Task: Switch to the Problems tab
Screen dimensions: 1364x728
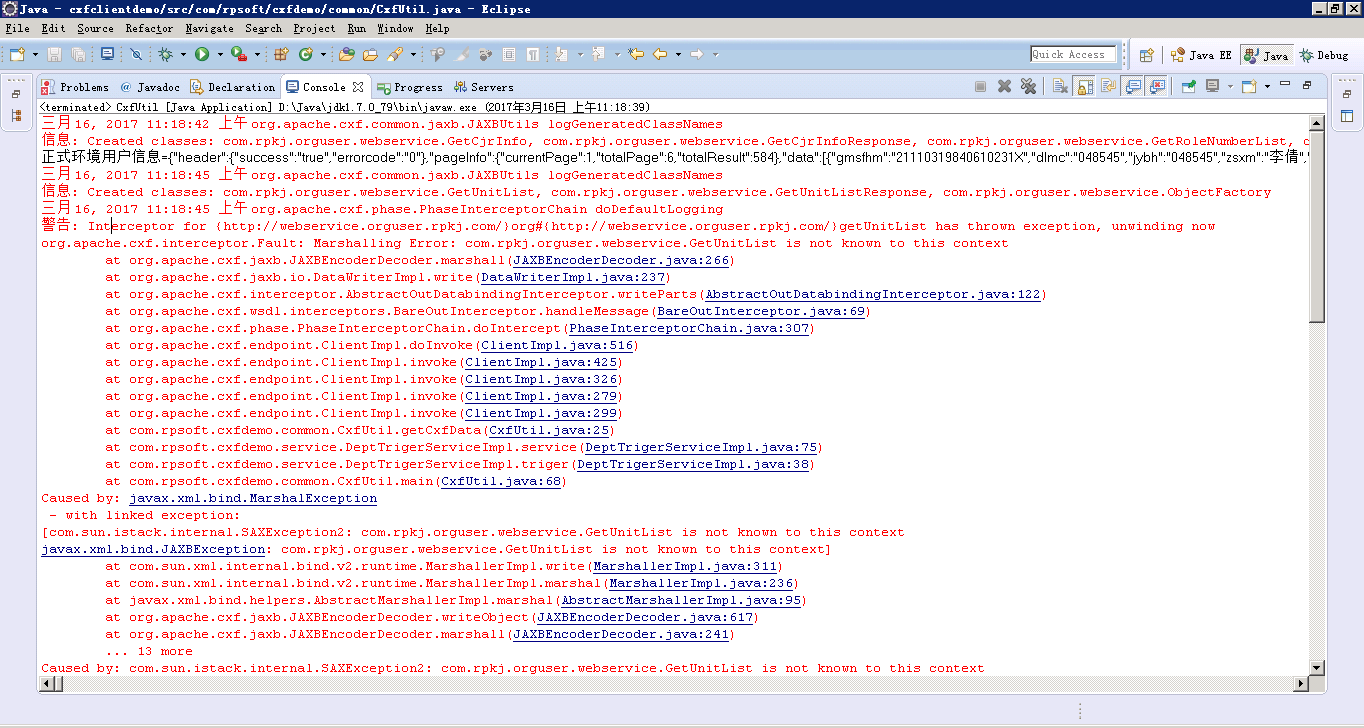Action: (x=75, y=87)
